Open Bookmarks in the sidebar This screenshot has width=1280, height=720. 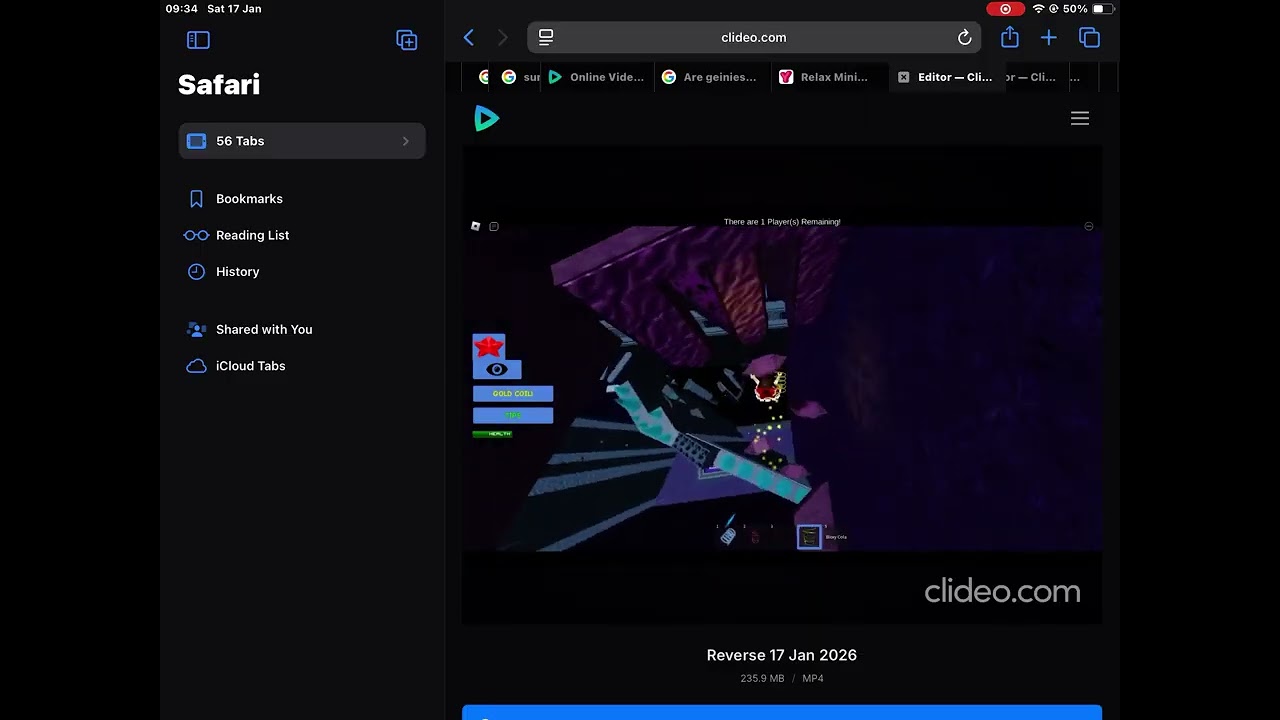pos(249,199)
